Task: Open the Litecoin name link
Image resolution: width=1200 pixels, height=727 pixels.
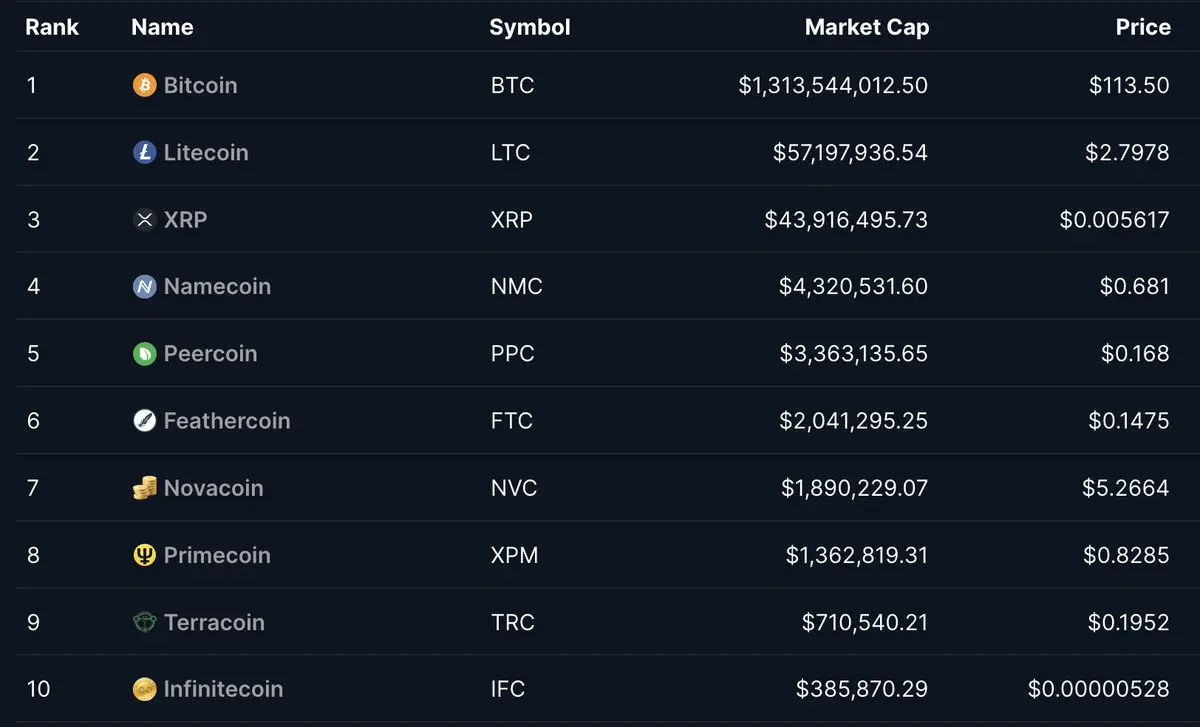Action: click(x=206, y=152)
